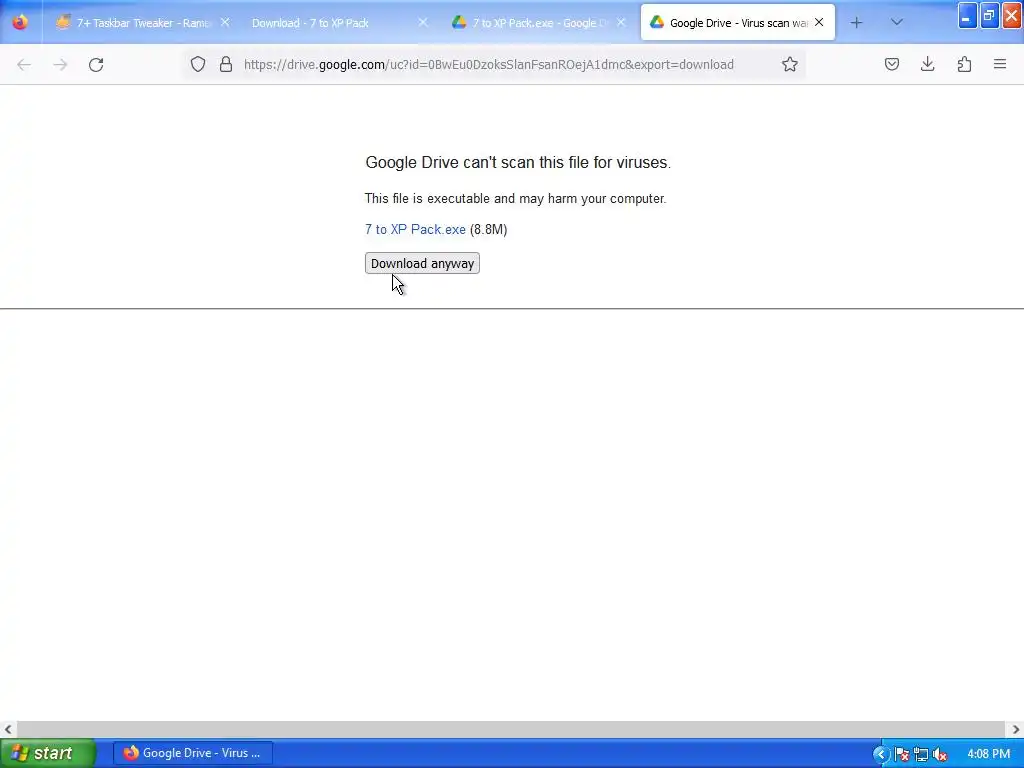The height and width of the screenshot is (768, 1024).
Task: Go forward to the next page
Action: (60, 64)
